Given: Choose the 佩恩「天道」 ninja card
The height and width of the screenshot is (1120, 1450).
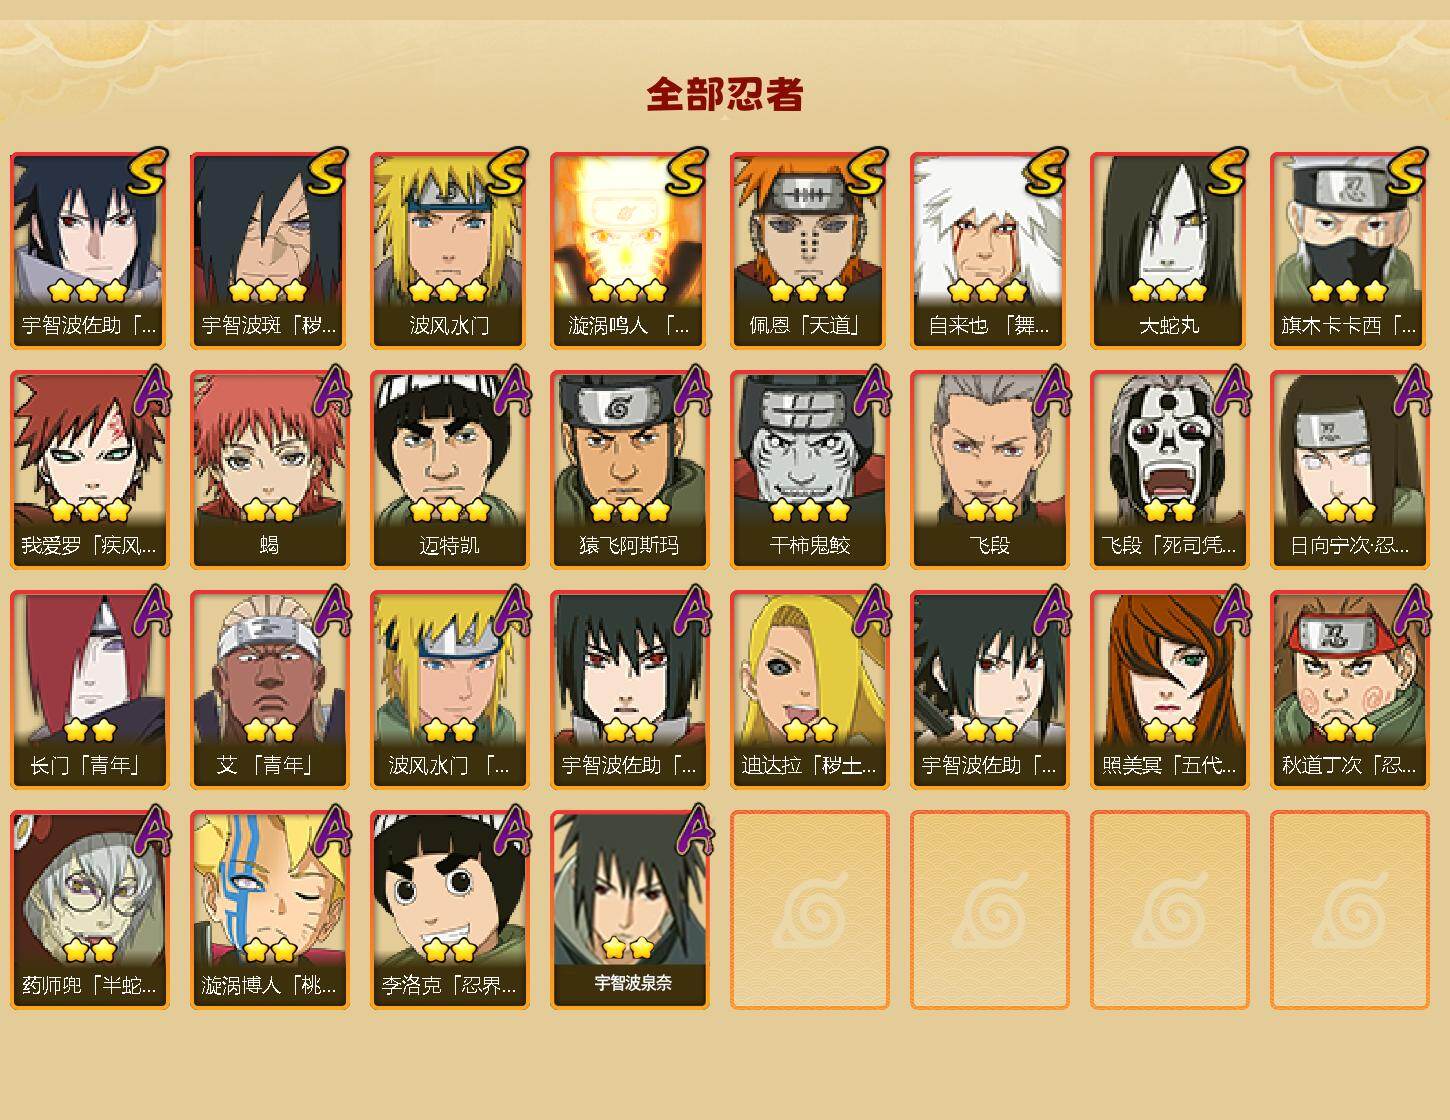Looking at the screenshot, I should [x=809, y=250].
